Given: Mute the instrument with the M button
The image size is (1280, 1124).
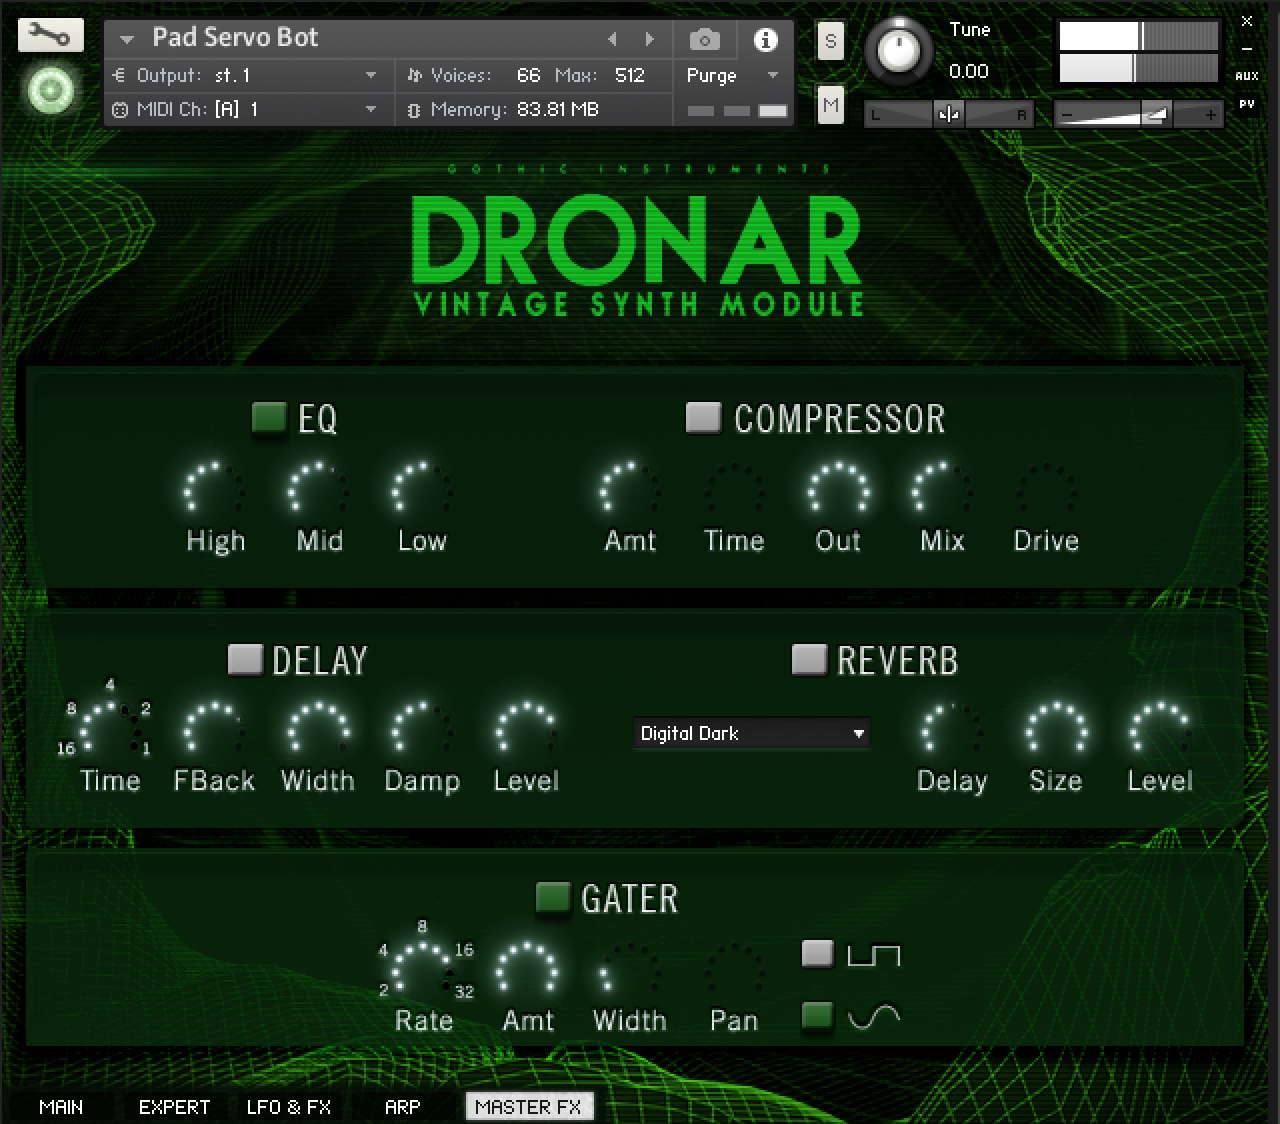Looking at the screenshot, I should click(830, 105).
